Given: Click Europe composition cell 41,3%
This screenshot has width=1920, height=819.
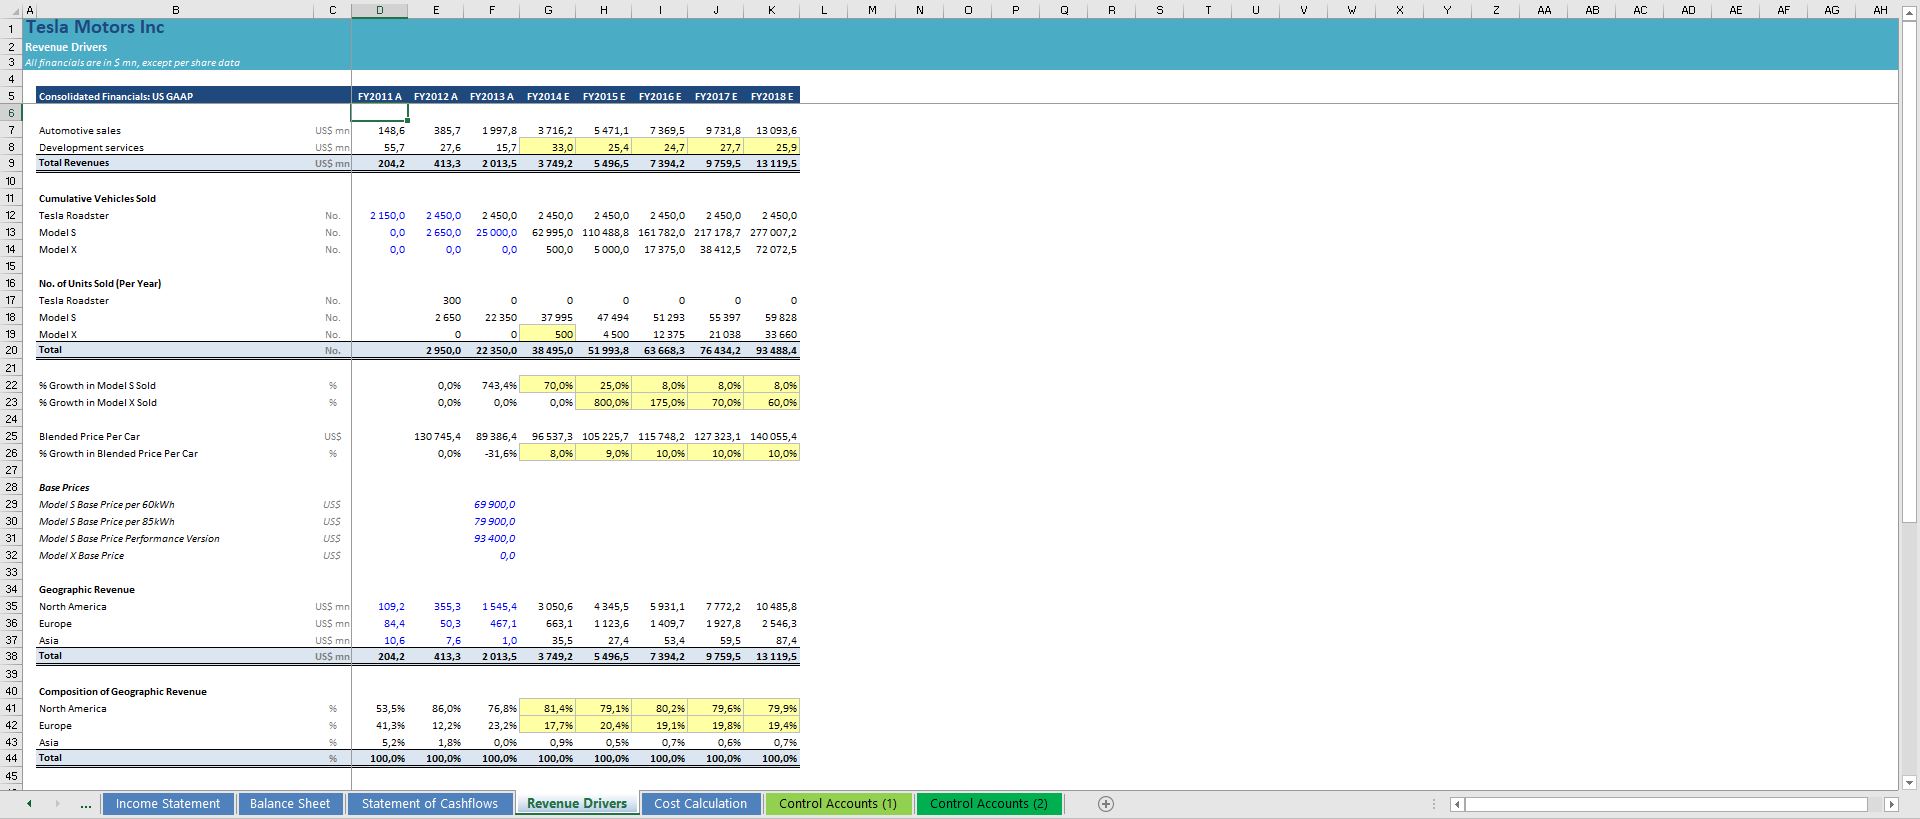Looking at the screenshot, I should (x=380, y=725).
